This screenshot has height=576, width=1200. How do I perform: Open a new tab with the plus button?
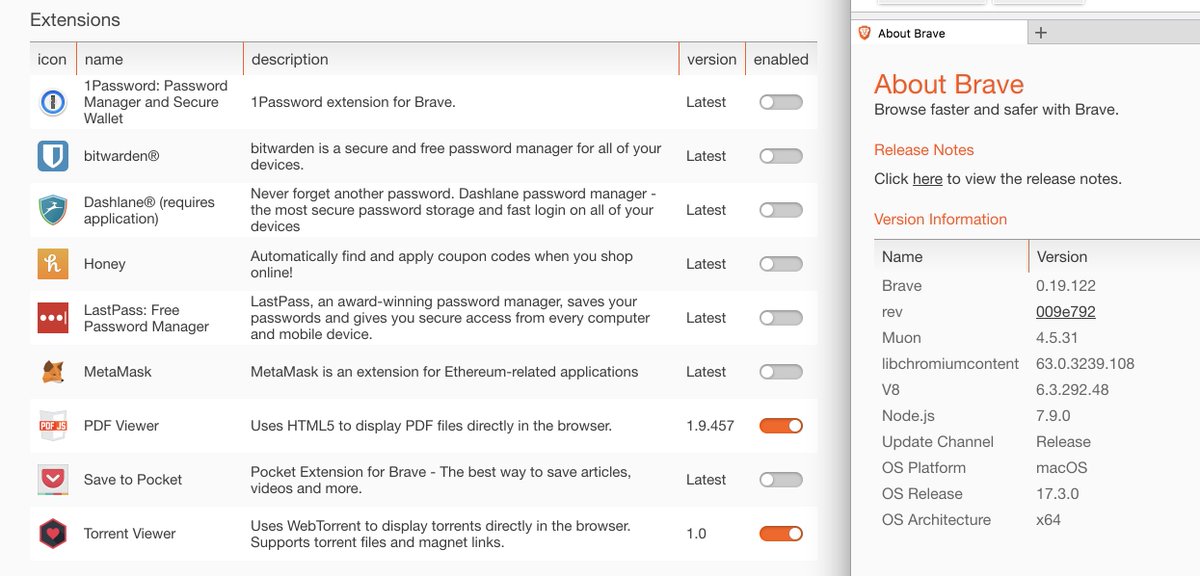coord(1040,33)
